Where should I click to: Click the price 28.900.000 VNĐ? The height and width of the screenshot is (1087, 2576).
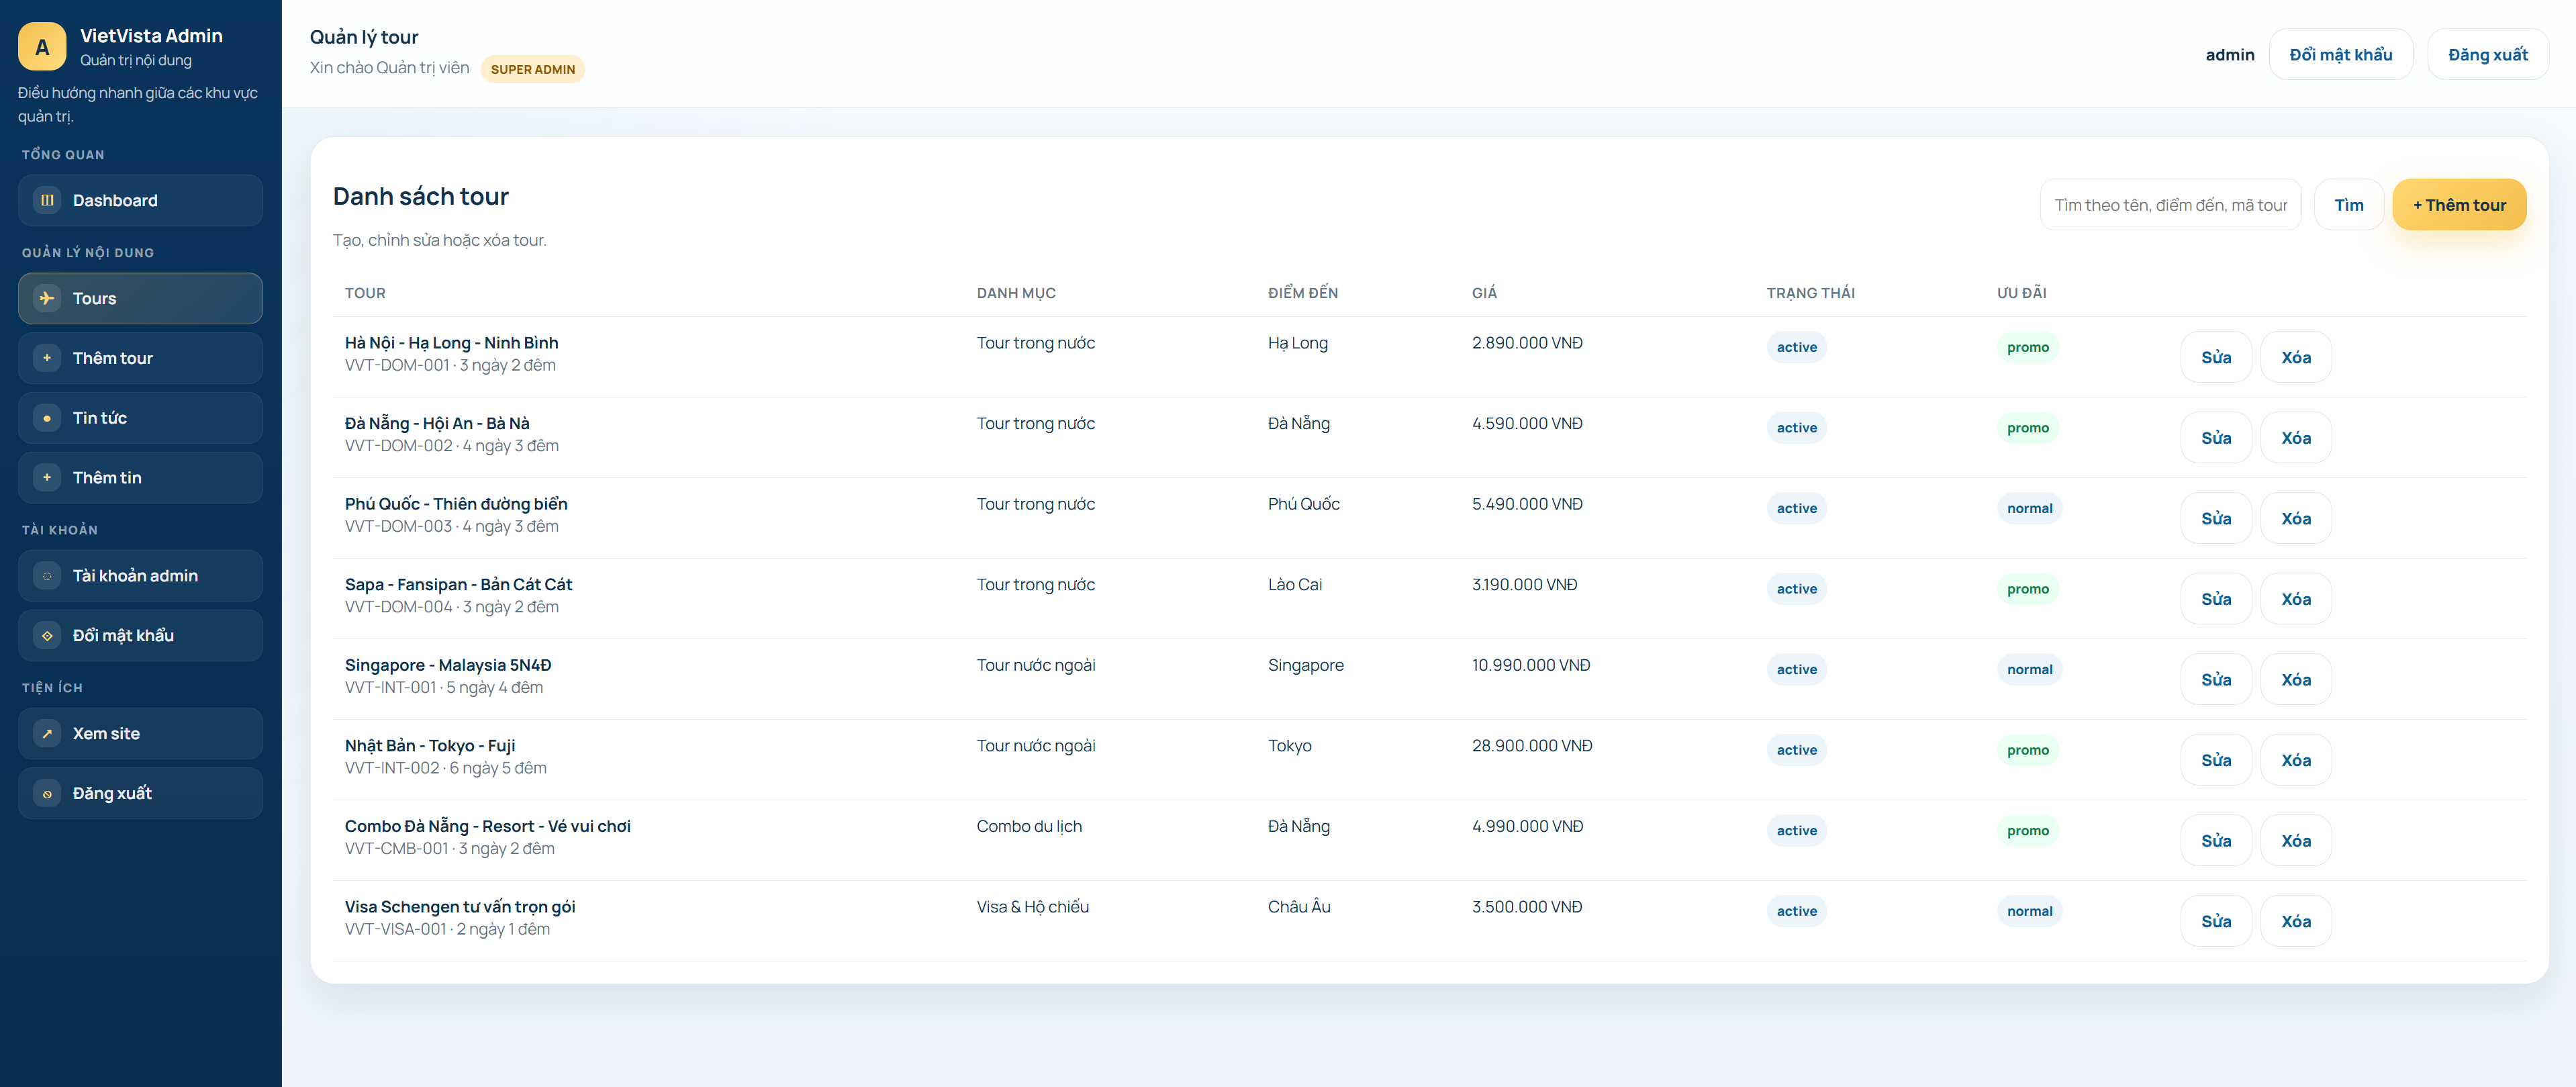(1532, 746)
